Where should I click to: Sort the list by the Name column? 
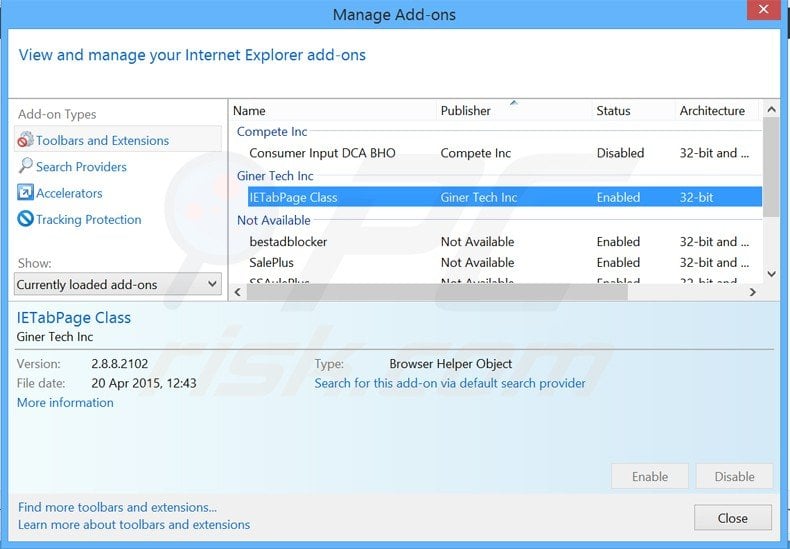click(333, 111)
